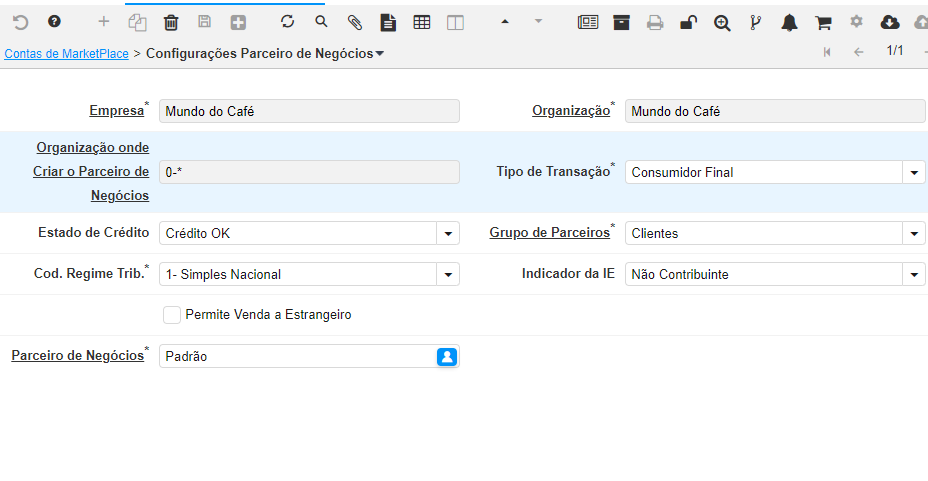Image resolution: width=928 pixels, height=481 pixels.
Task: Expand the Indicador da IE dropdown
Action: pos(915,275)
